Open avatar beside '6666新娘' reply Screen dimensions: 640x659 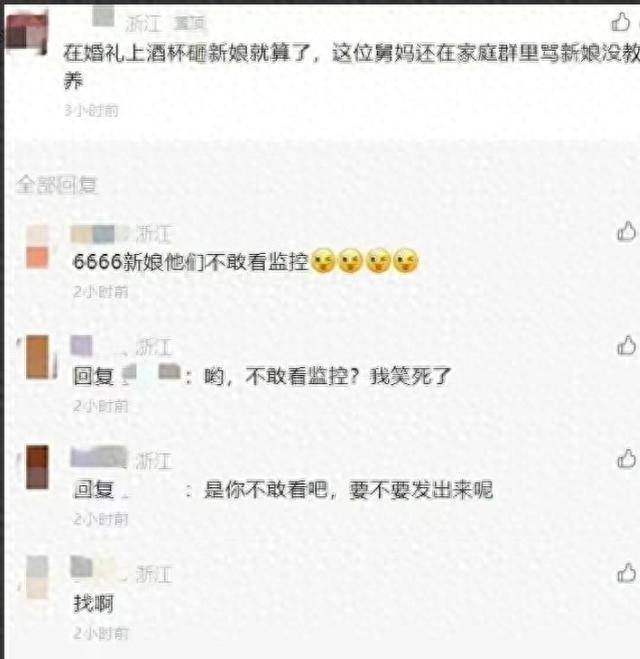coord(37,246)
